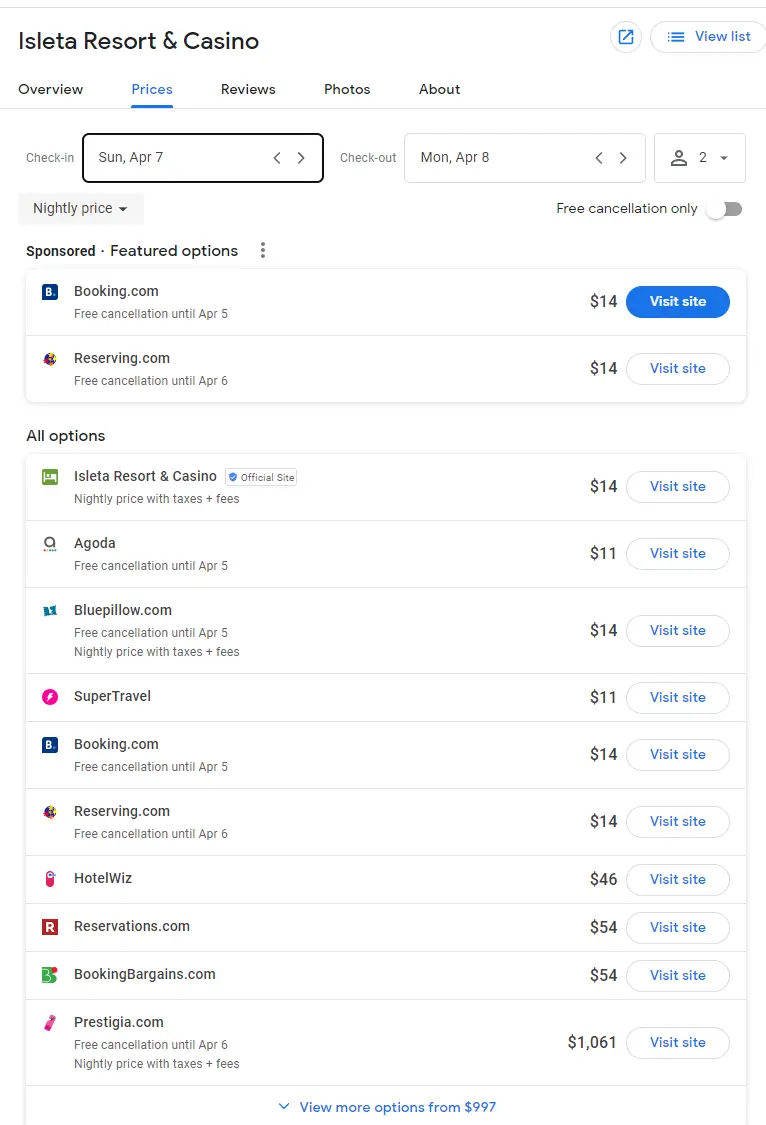Click Reserving.com logo in All options
Viewport: 766px width, 1125px height.
tap(50, 811)
